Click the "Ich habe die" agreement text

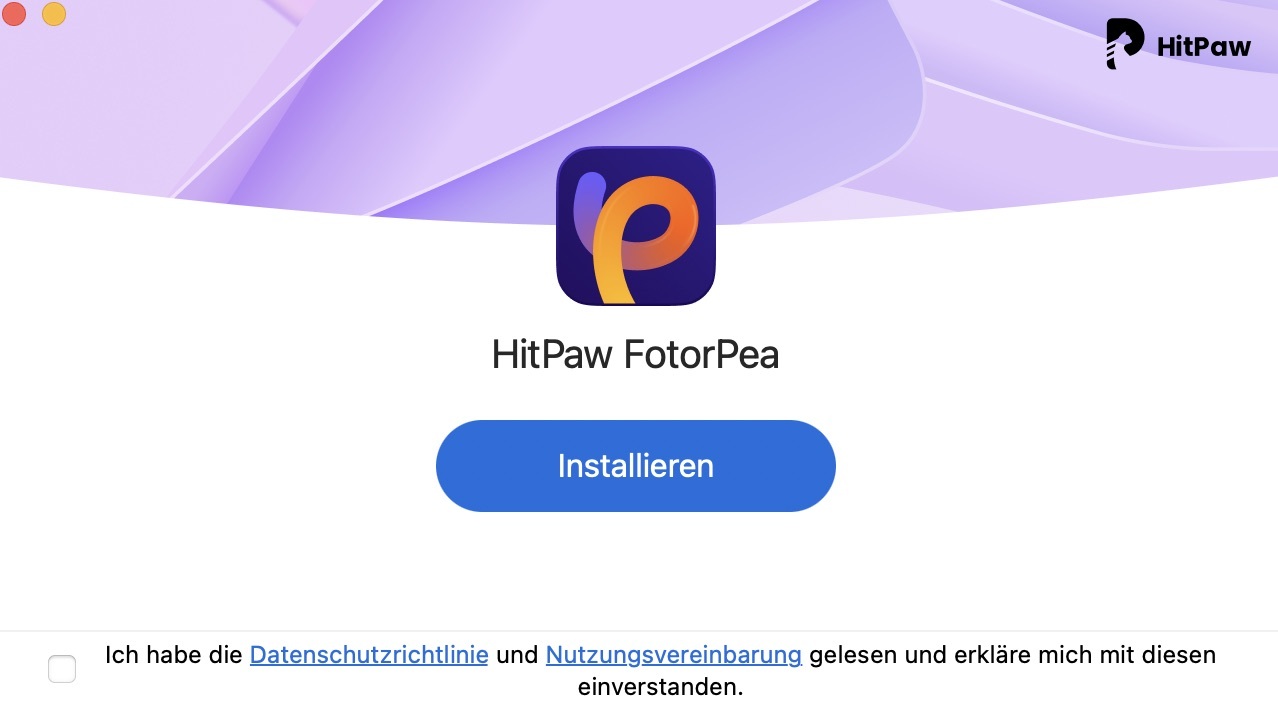[x=174, y=655]
